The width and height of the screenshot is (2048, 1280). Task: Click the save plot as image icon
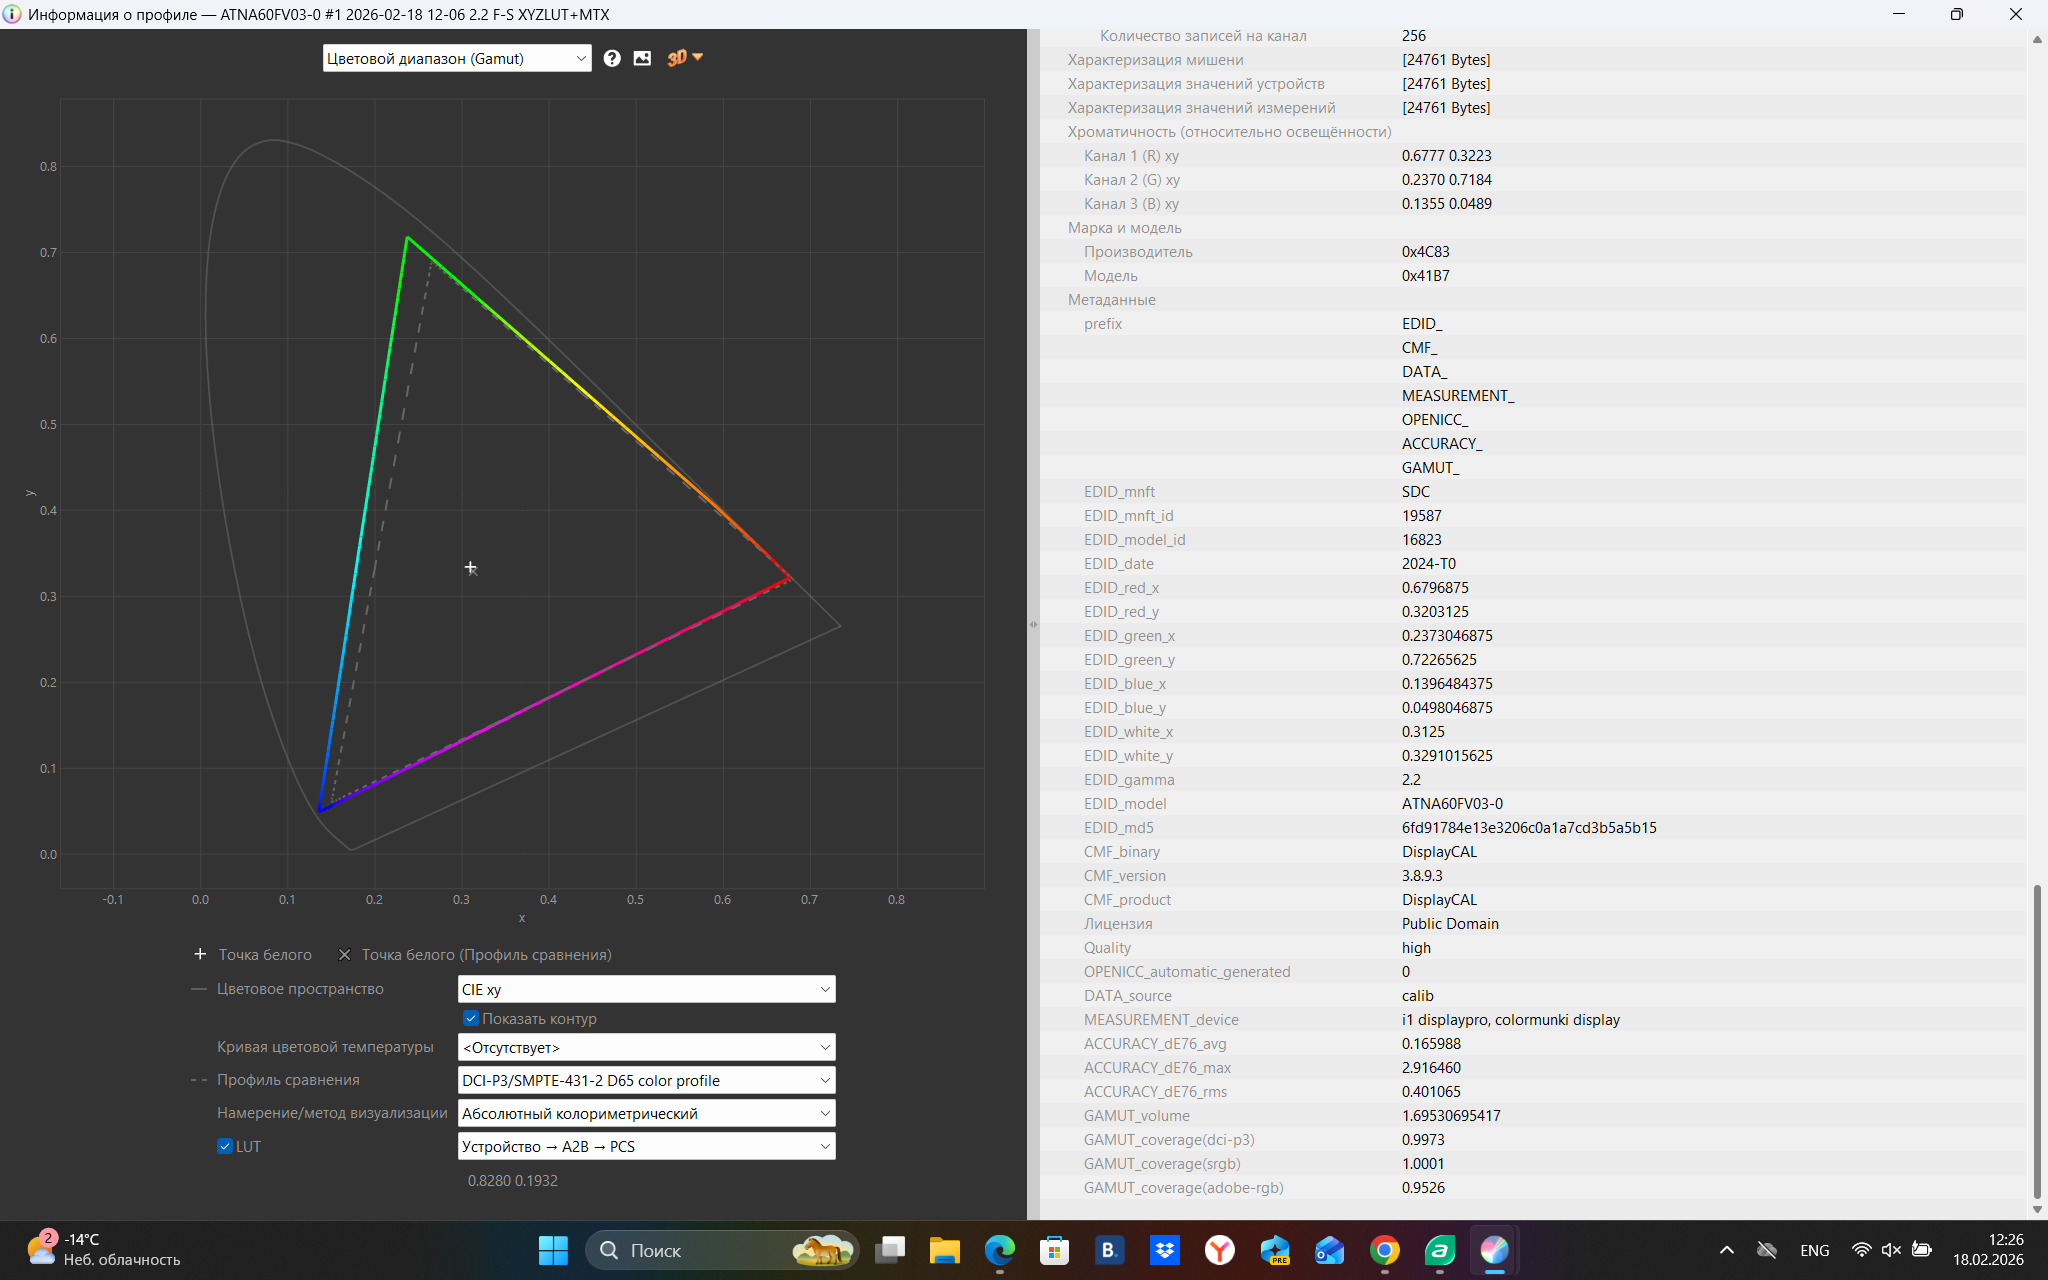tap(642, 59)
